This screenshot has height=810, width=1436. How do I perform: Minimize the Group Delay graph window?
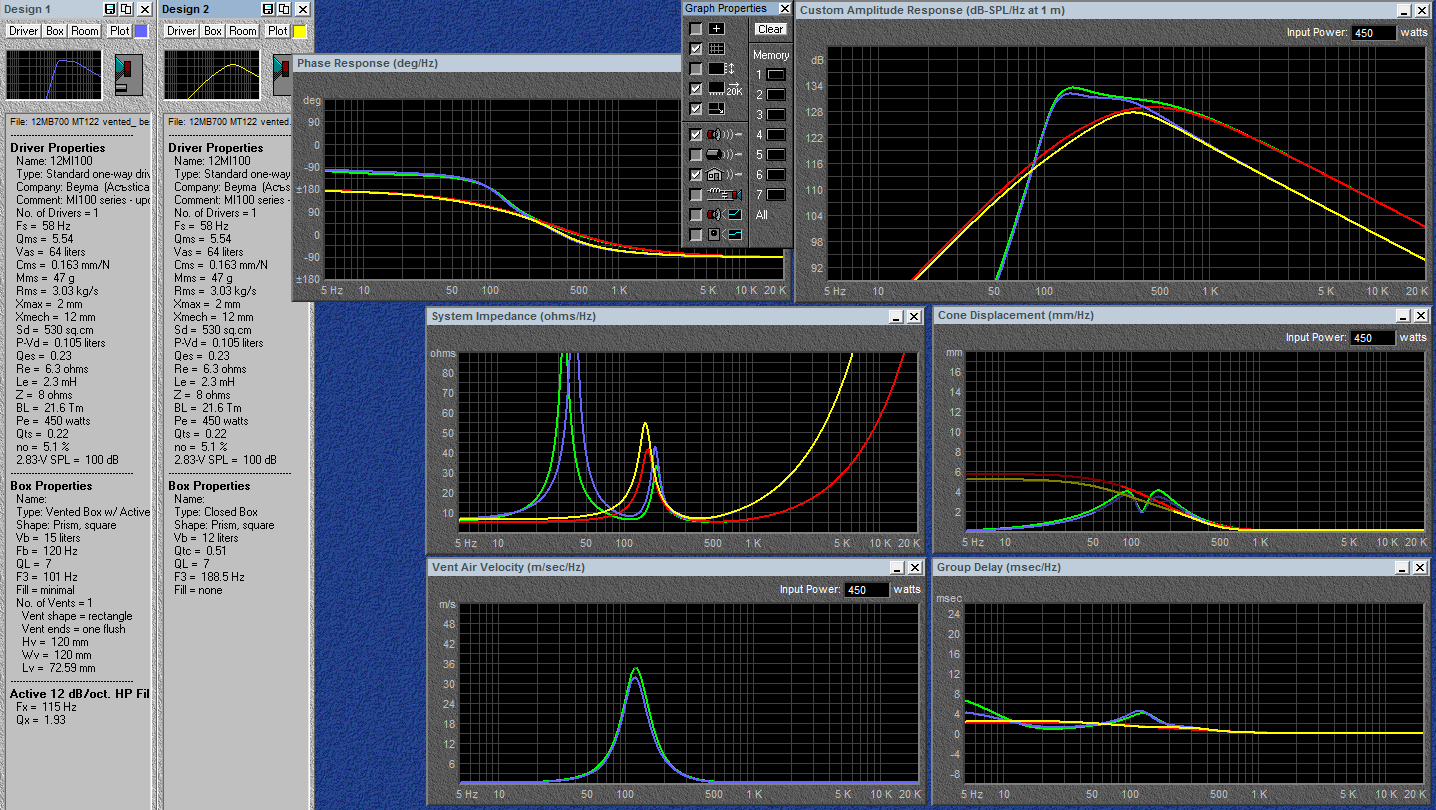pyautogui.click(x=1403, y=568)
